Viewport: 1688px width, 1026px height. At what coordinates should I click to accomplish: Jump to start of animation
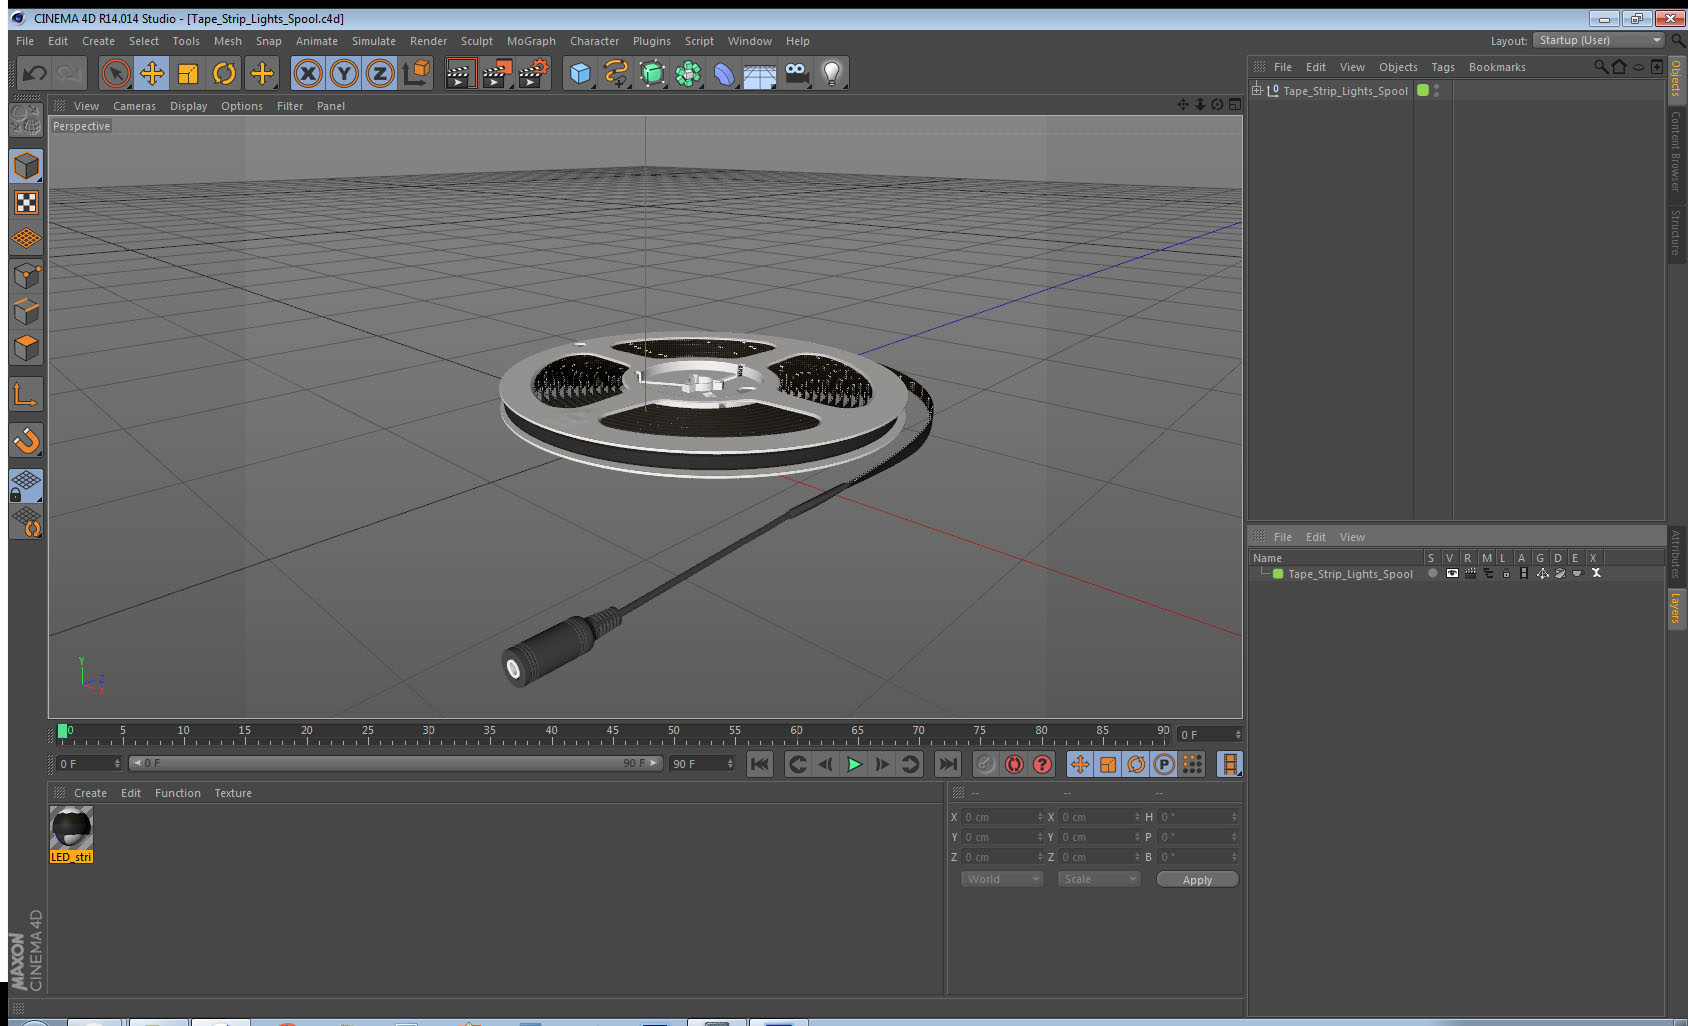(x=760, y=764)
